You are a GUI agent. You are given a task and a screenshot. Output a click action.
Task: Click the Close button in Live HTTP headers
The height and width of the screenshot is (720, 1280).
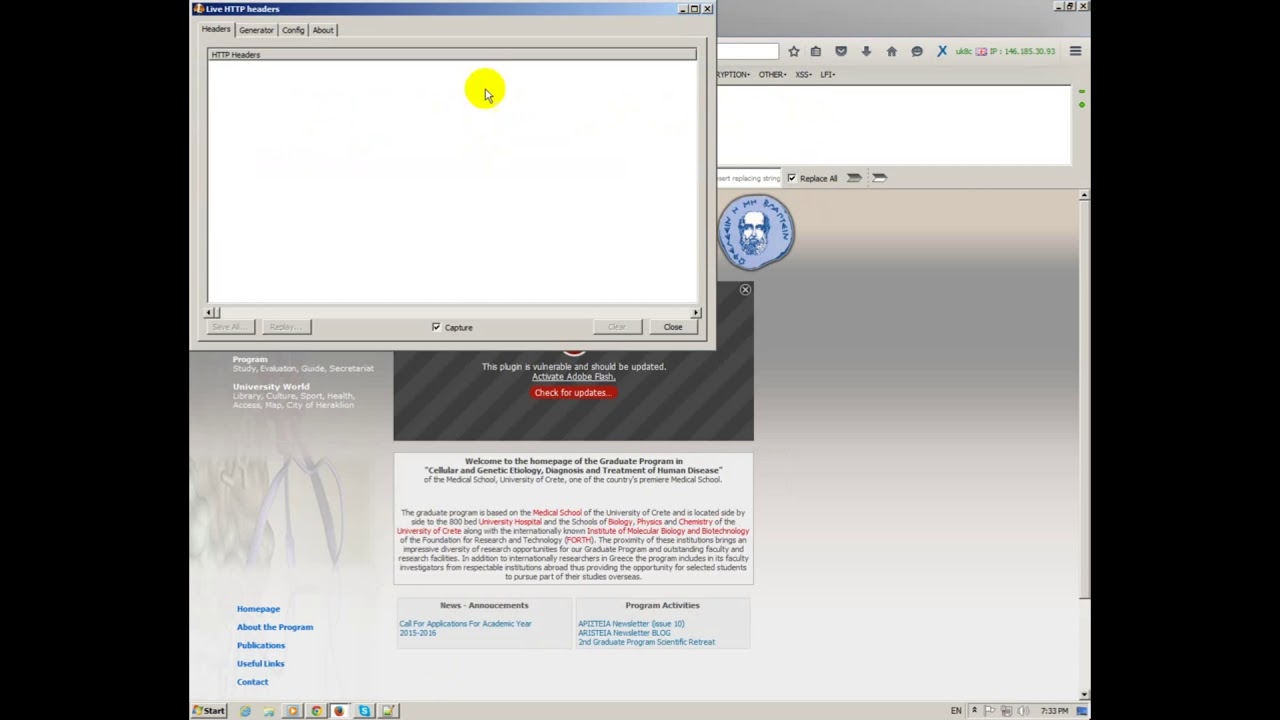click(x=673, y=327)
